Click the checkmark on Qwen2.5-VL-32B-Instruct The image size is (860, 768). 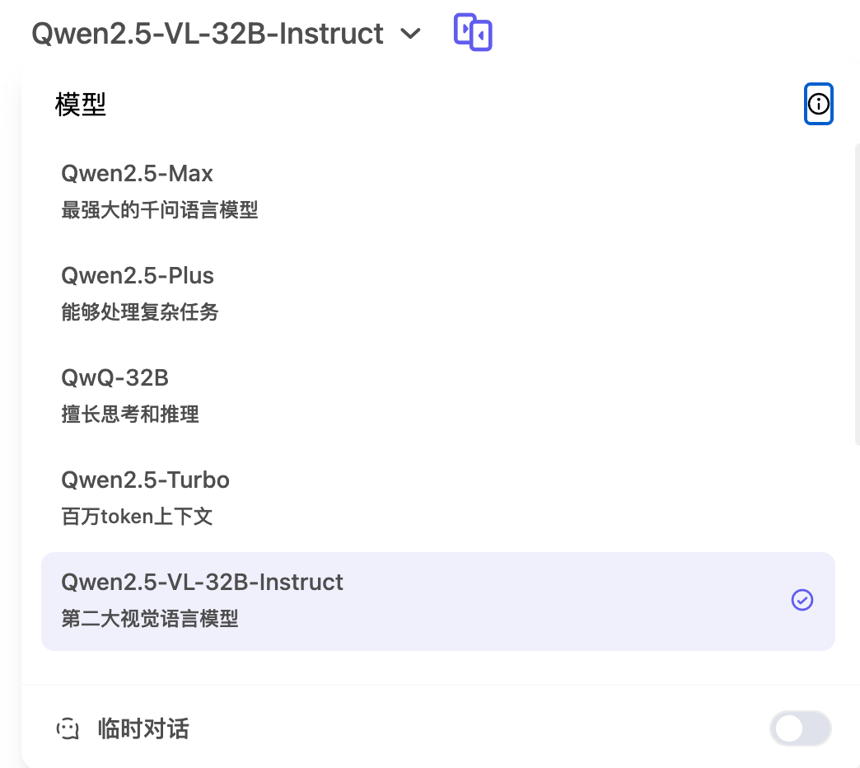802,600
